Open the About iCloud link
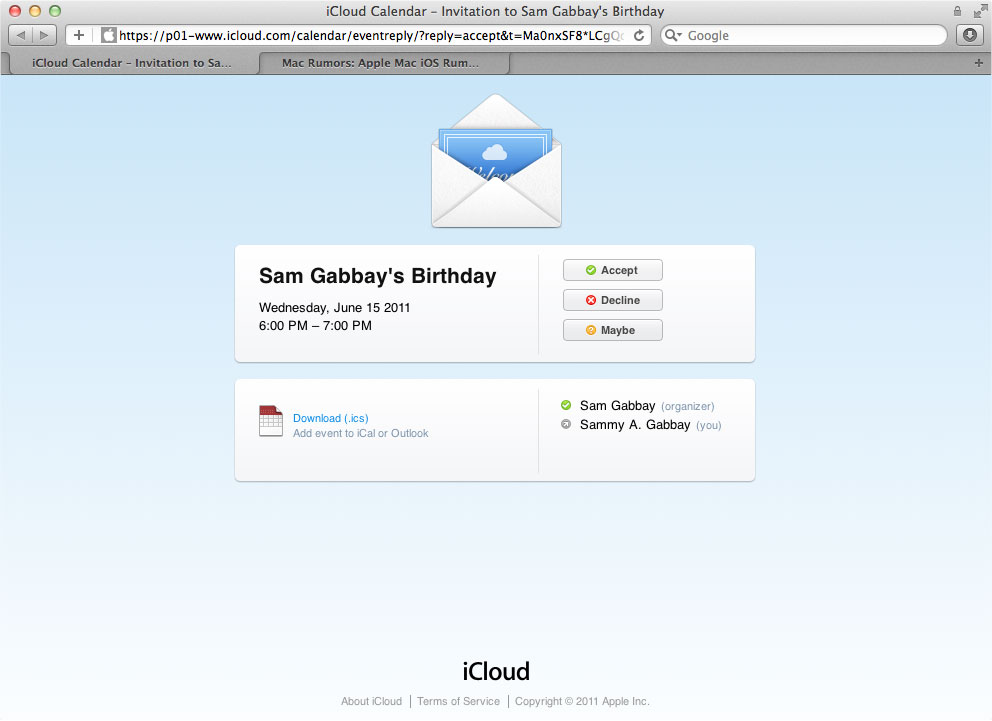This screenshot has height=721, width=992. point(371,701)
